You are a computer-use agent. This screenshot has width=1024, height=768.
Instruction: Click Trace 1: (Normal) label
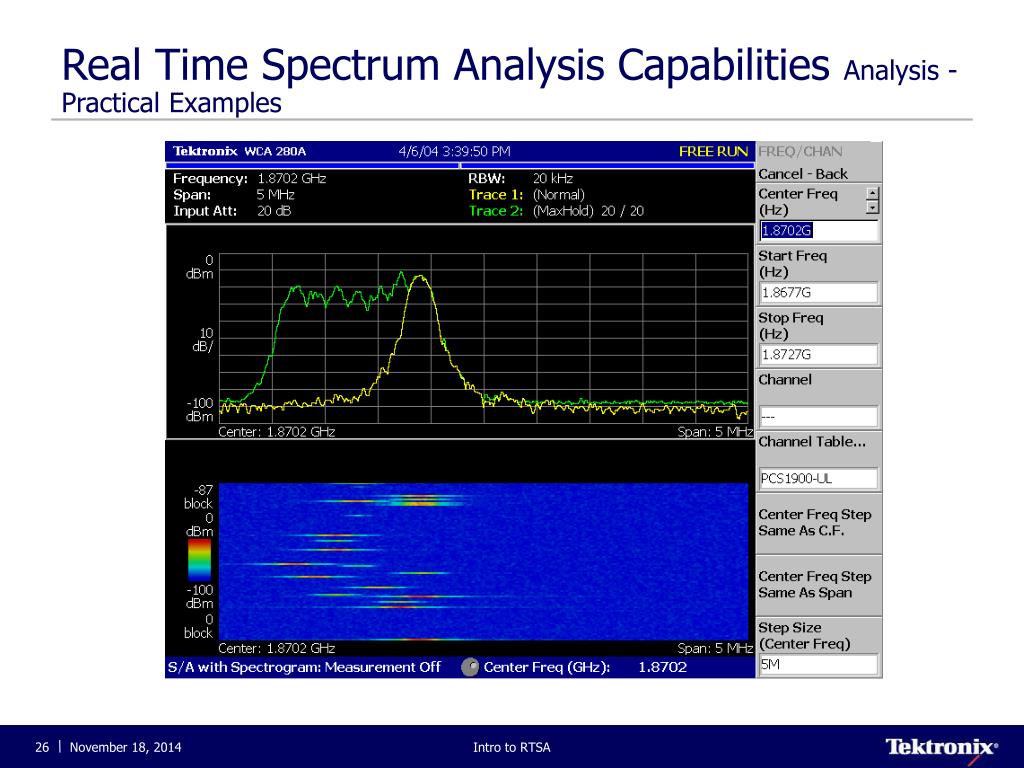[x=527, y=195]
